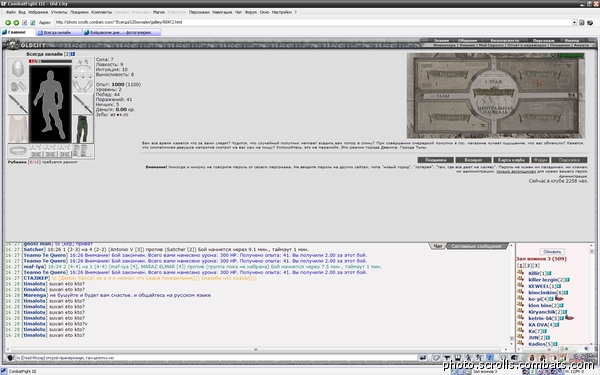Click the white shirt armor slot
The image size is (600, 375).
tap(18, 129)
